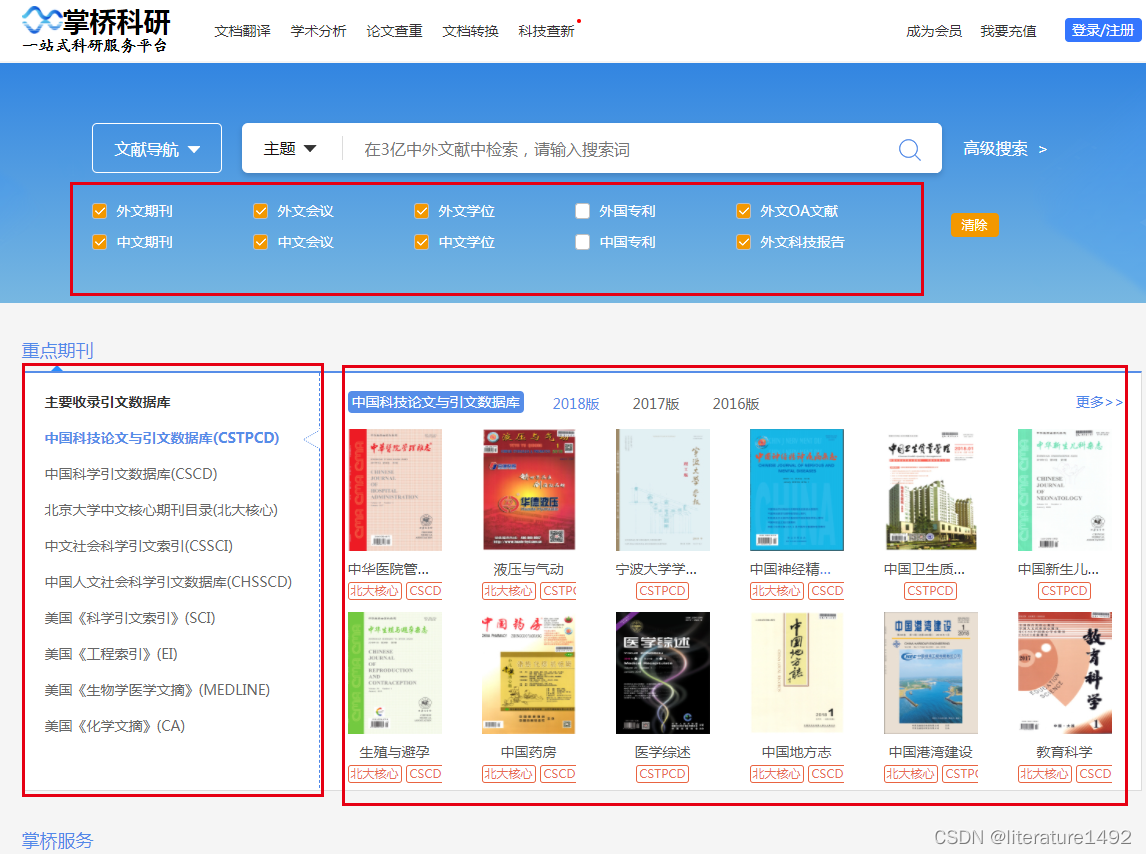Viewport: 1146px width, 854px height.
Task: Switch to the 2018版 tab
Action: pos(576,404)
